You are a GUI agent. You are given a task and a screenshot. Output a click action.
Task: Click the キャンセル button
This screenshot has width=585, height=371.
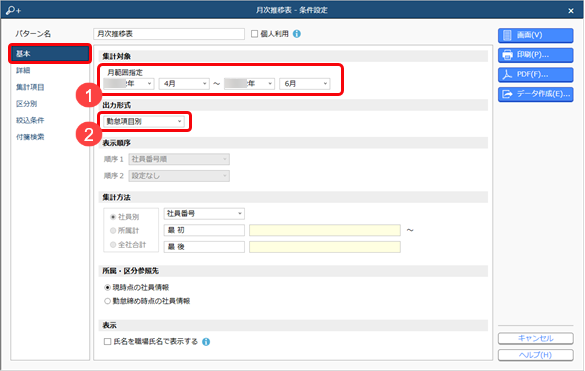point(536,339)
